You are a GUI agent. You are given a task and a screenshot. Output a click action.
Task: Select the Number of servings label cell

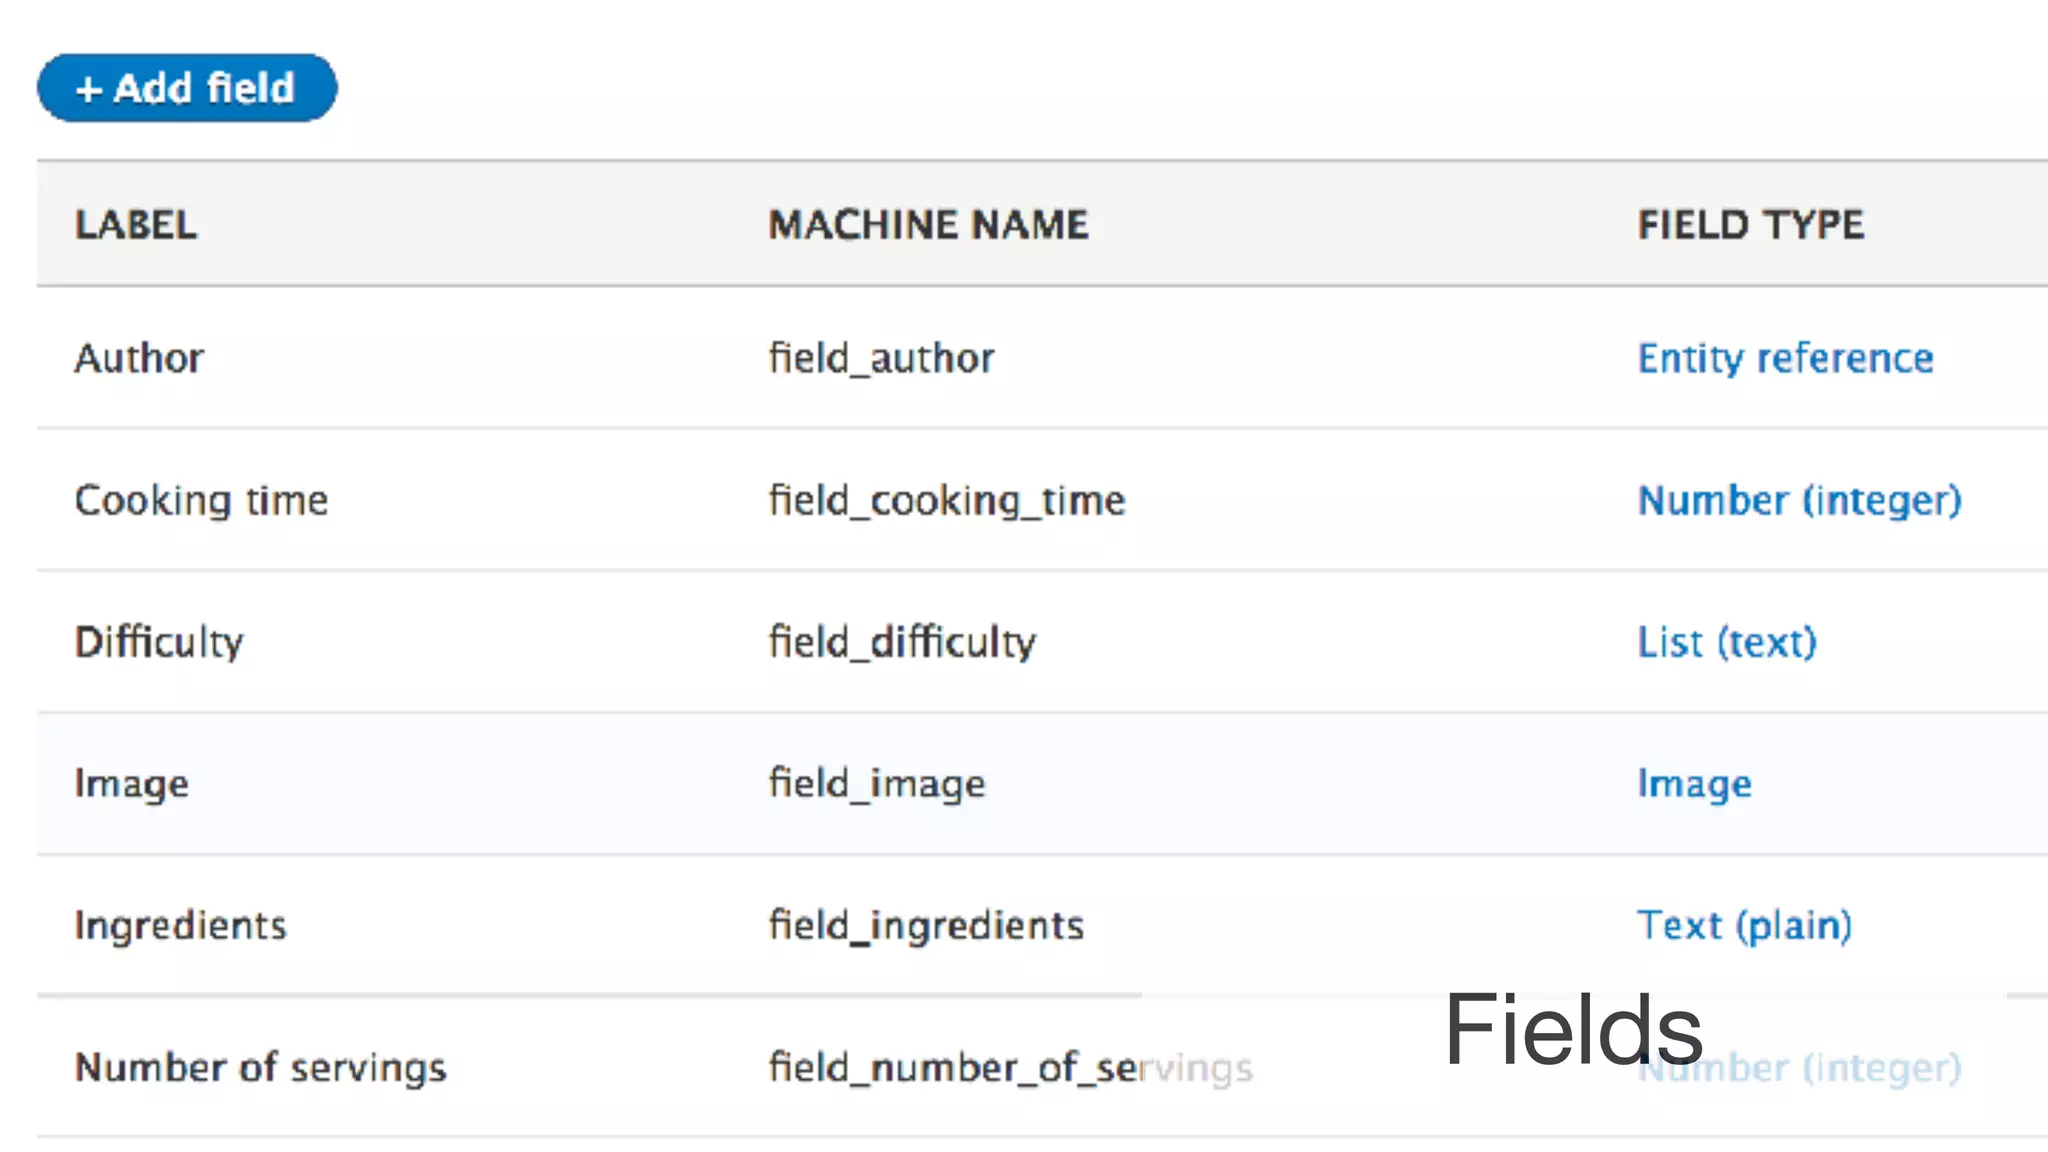pos(260,1068)
